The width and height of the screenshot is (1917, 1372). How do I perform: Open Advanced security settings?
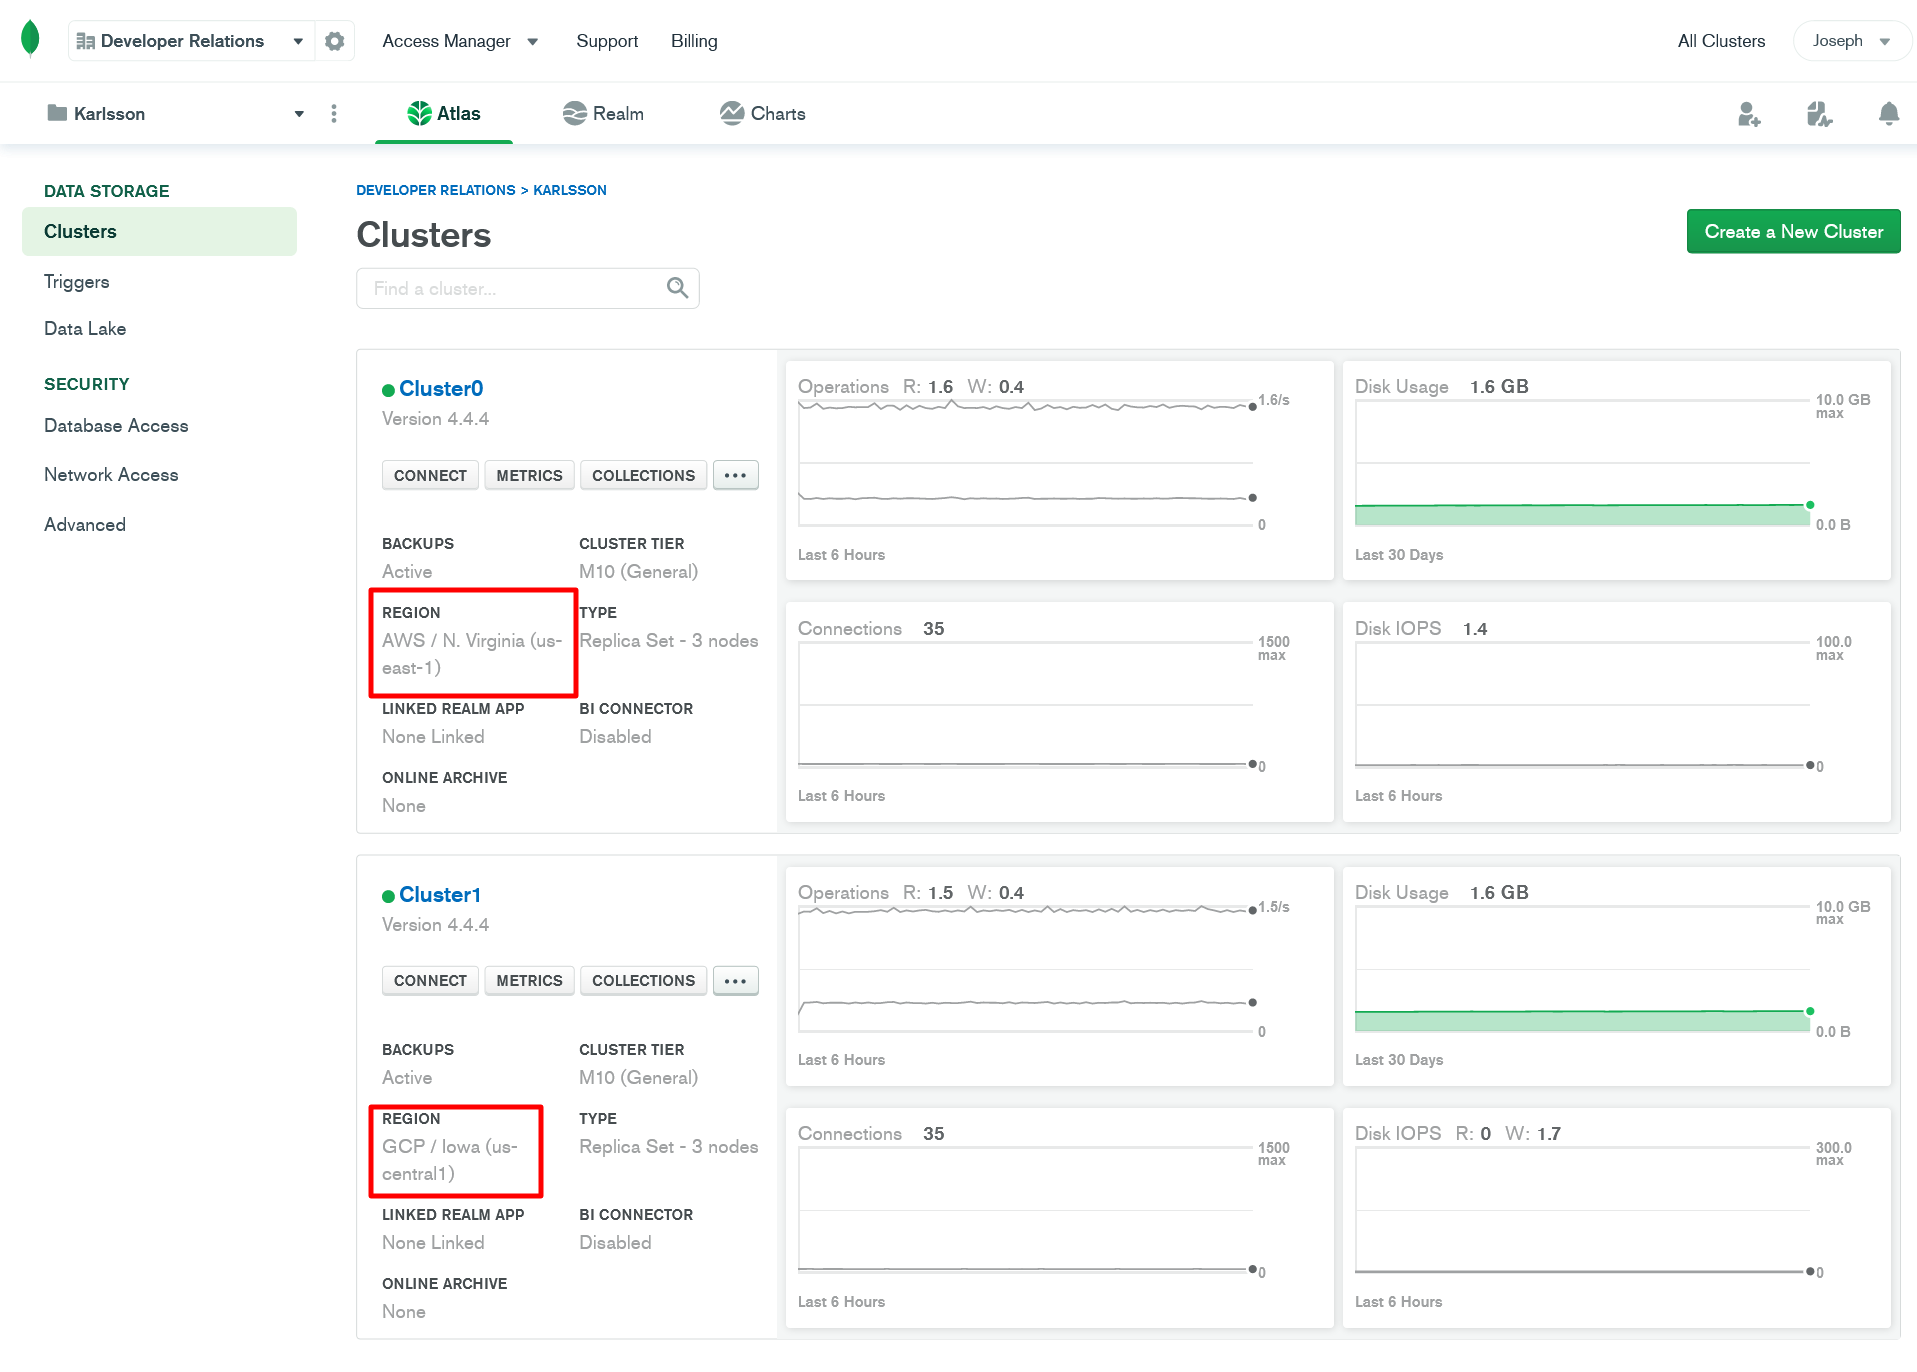(x=85, y=525)
